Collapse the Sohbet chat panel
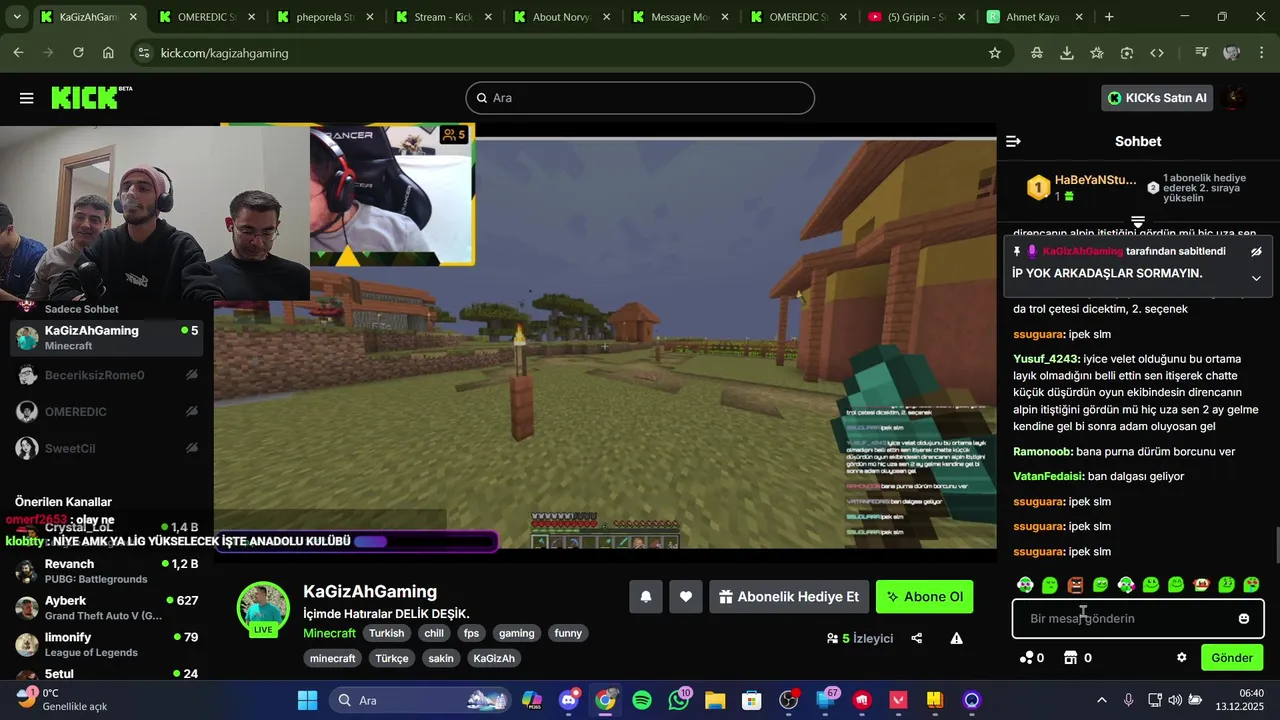 pyautogui.click(x=1013, y=141)
